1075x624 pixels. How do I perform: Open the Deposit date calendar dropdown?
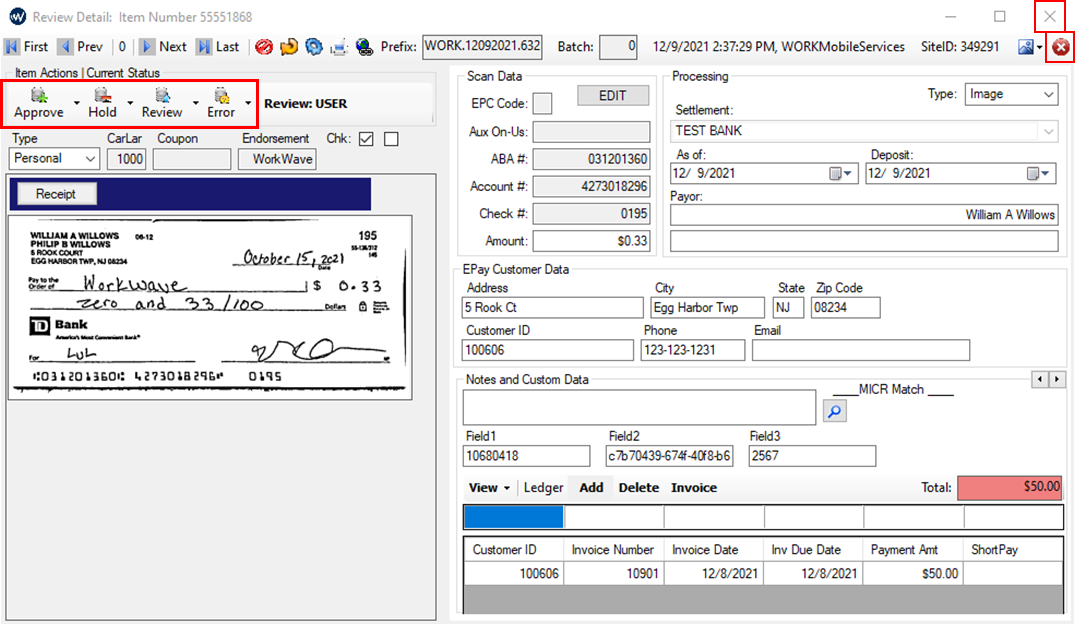[x=1038, y=173]
